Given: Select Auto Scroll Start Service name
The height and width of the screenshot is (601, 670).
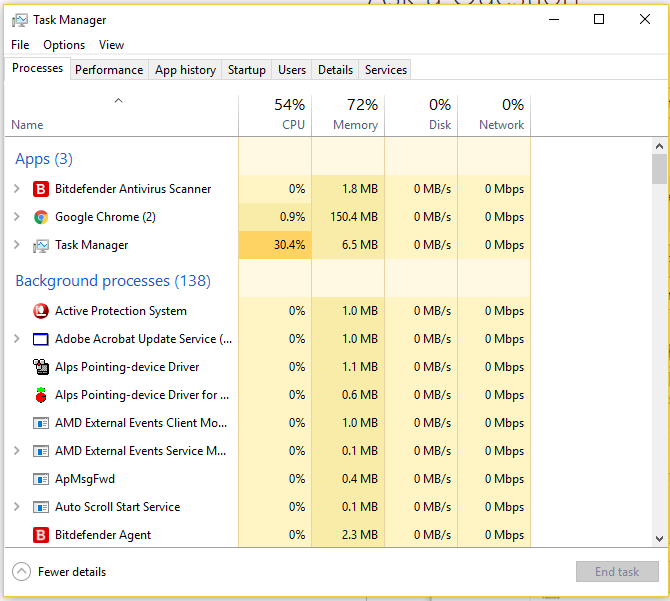Looking at the screenshot, I should pyautogui.click(x=118, y=507).
